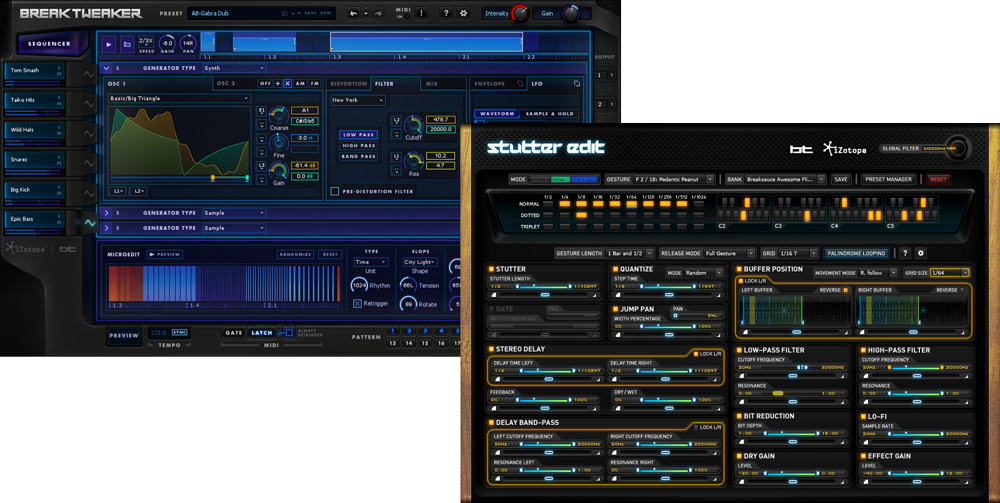1000x503 pixels.
Task: Click the waveform icon beside Big Kick track
Action: [89, 193]
